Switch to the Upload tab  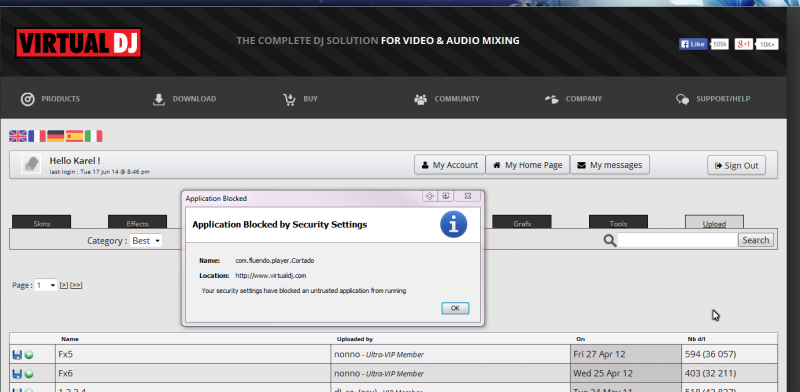[x=714, y=223]
